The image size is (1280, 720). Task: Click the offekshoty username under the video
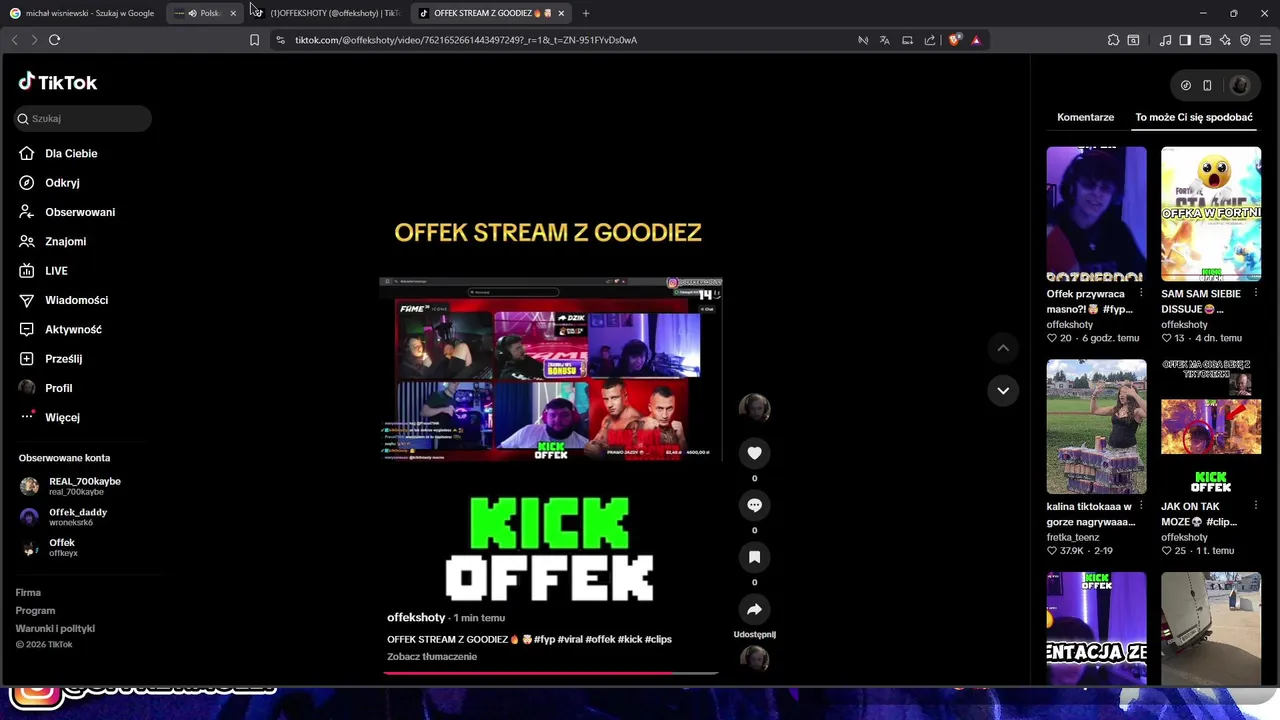[x=416, y=618]
